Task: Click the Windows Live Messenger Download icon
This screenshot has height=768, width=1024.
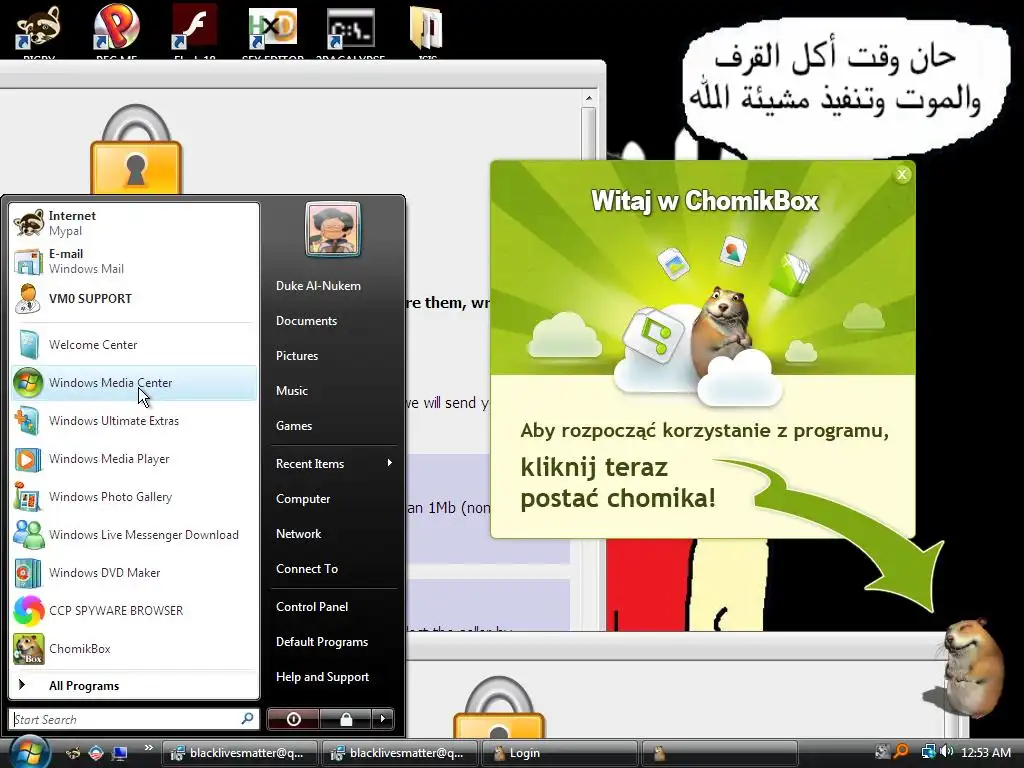Action: pos(27,535)
